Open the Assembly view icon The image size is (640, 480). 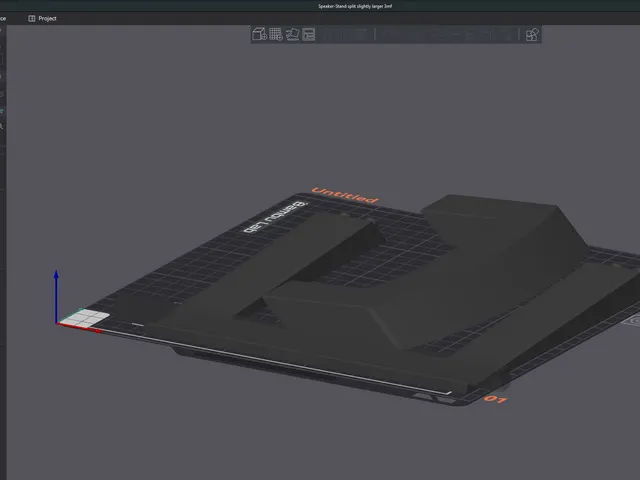tap(532, 35)
